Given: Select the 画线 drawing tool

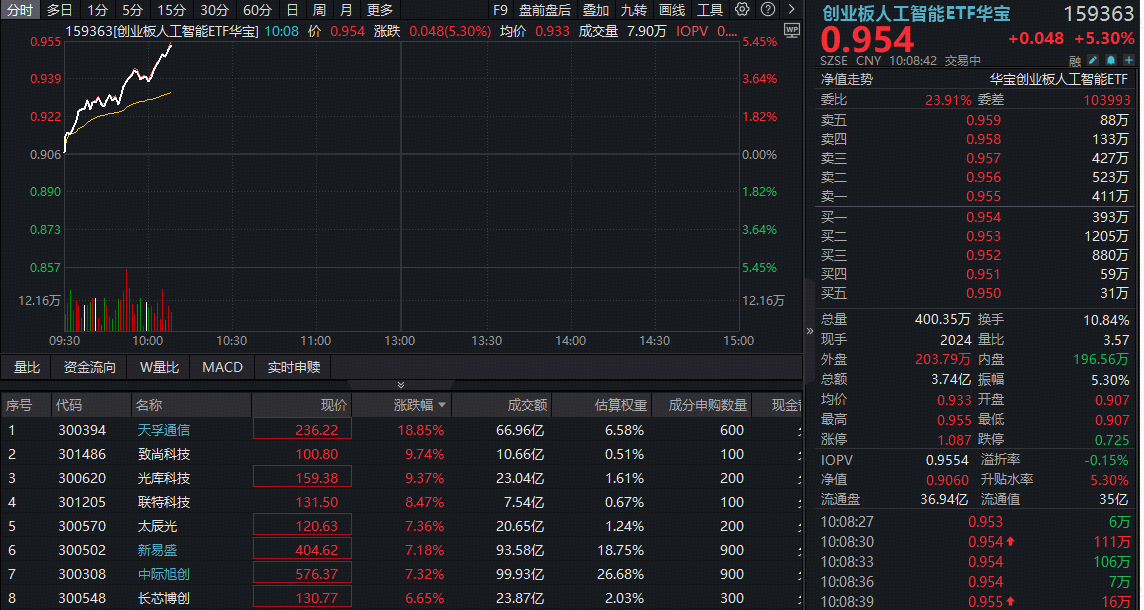Looking at the screenshot, I should 670,9.
